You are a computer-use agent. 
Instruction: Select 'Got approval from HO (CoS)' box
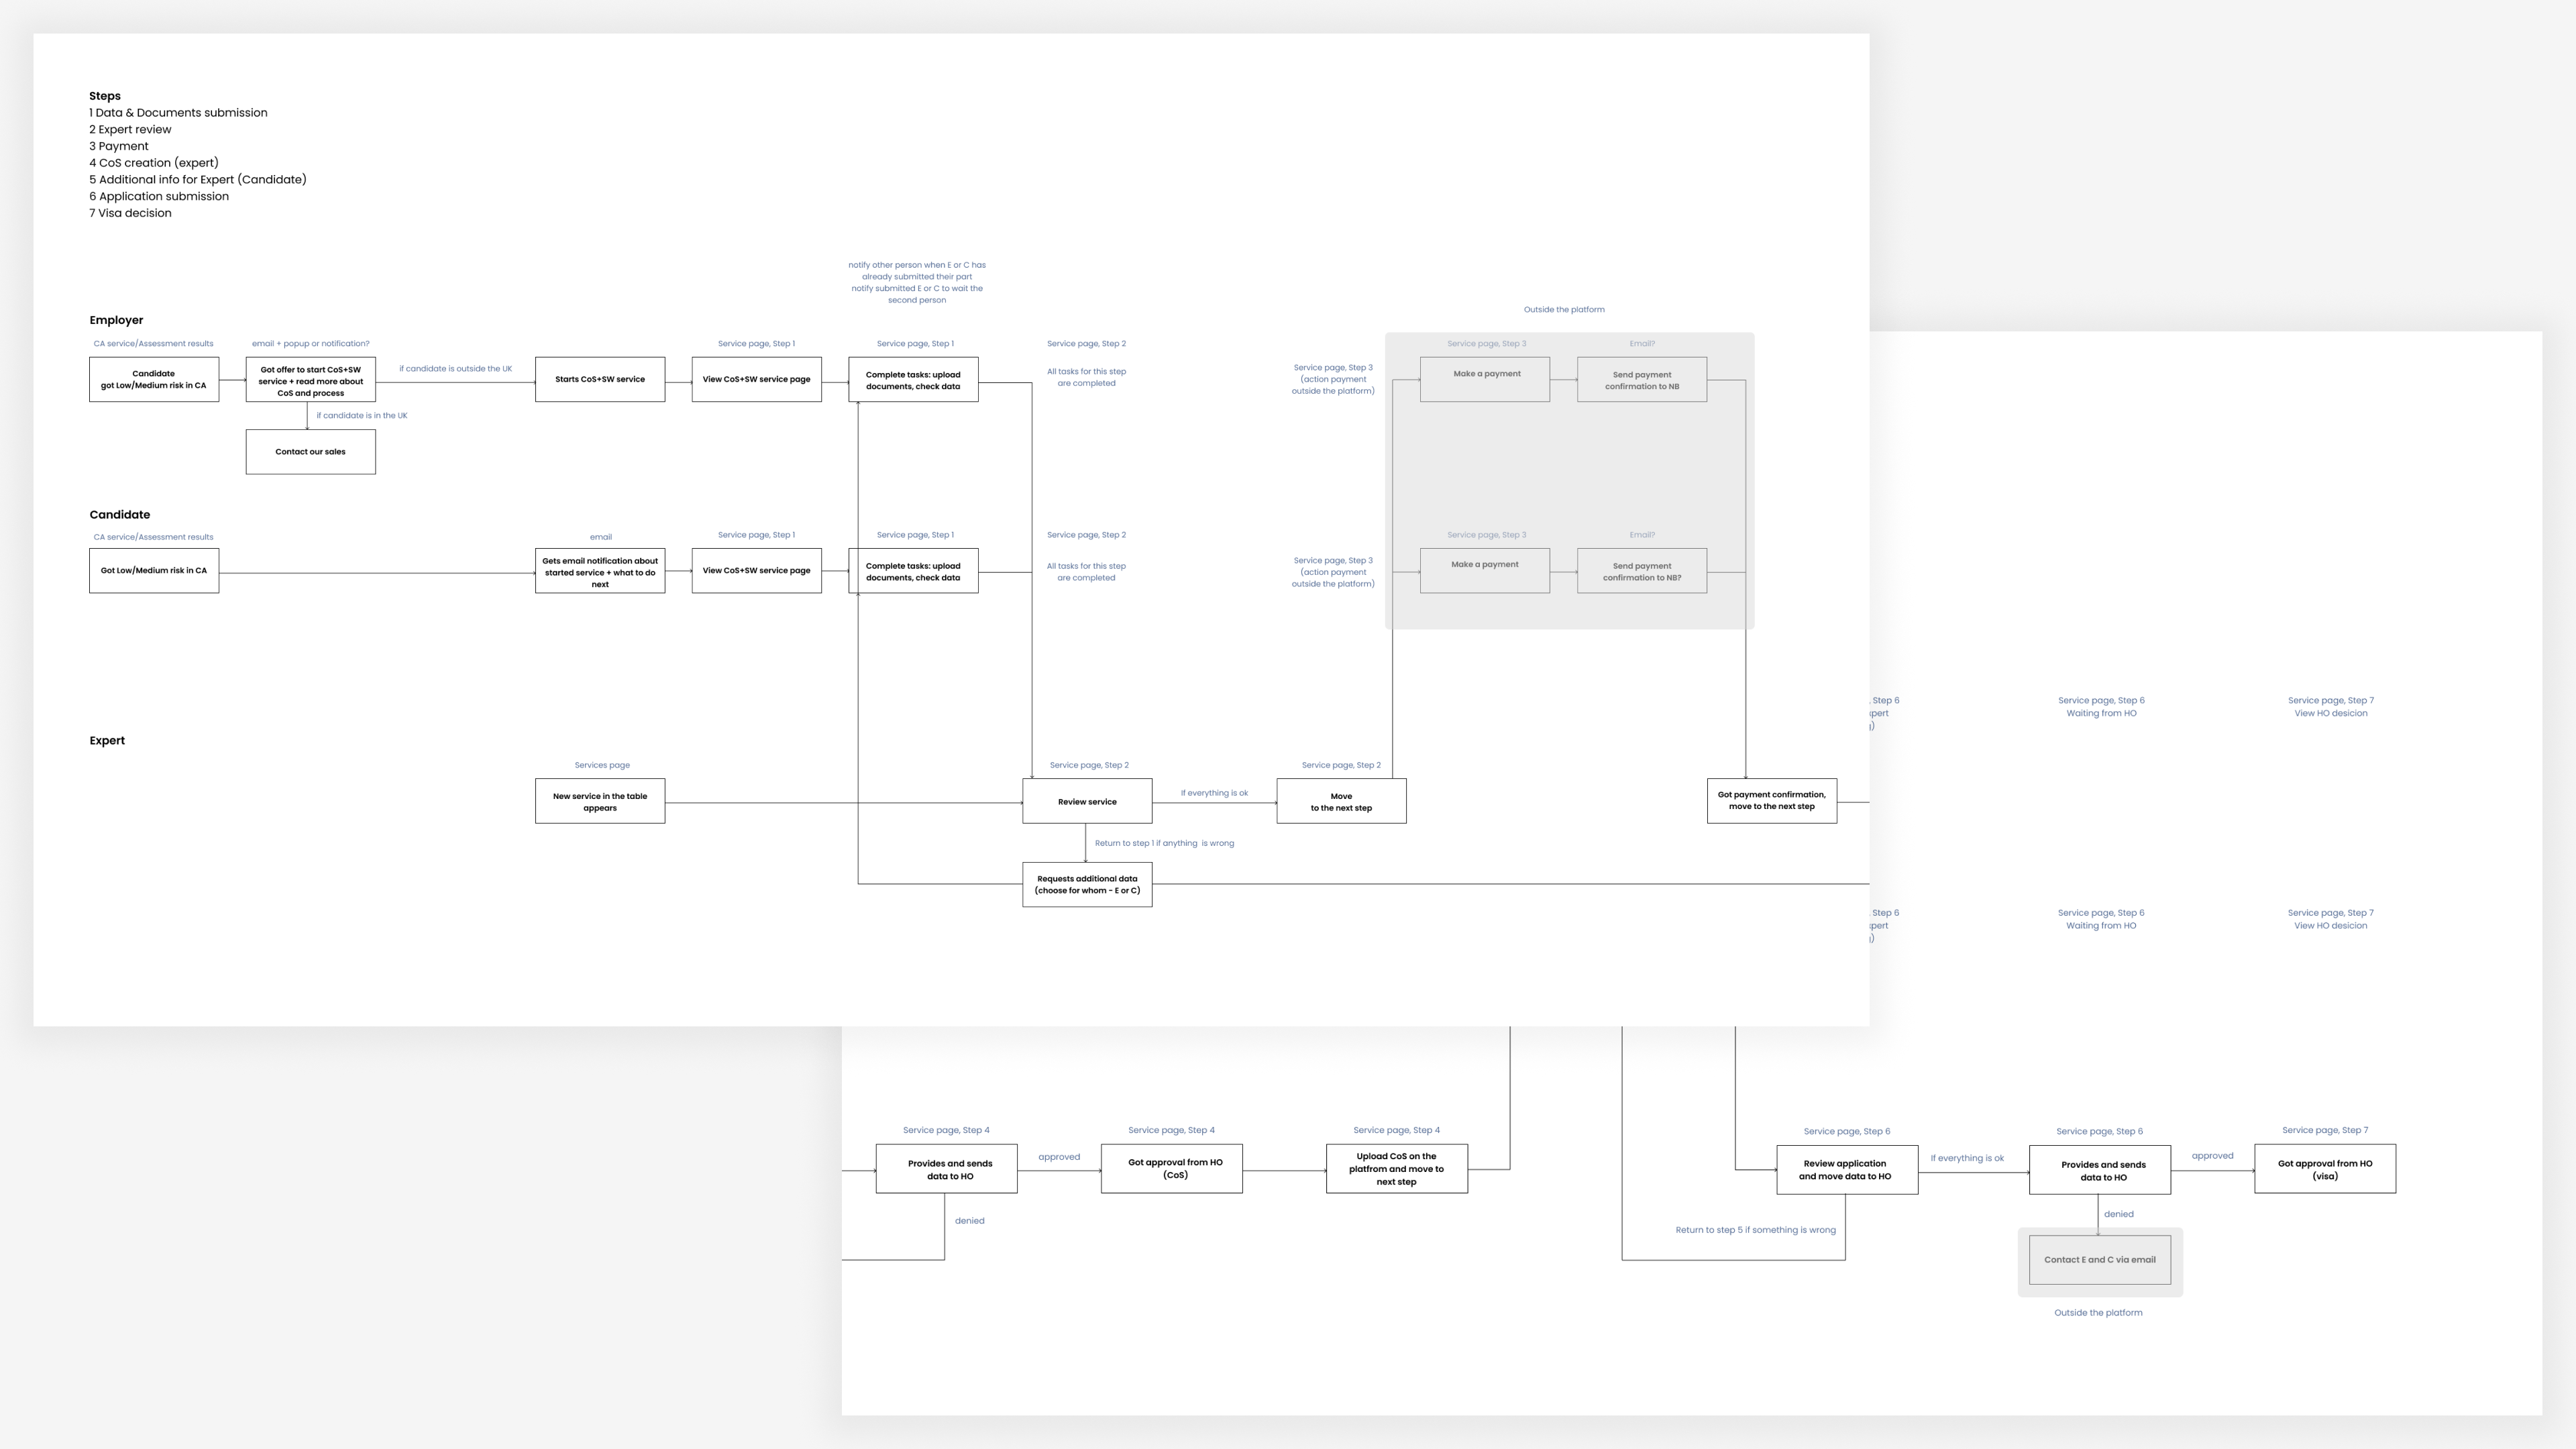click(1171, 1168)
